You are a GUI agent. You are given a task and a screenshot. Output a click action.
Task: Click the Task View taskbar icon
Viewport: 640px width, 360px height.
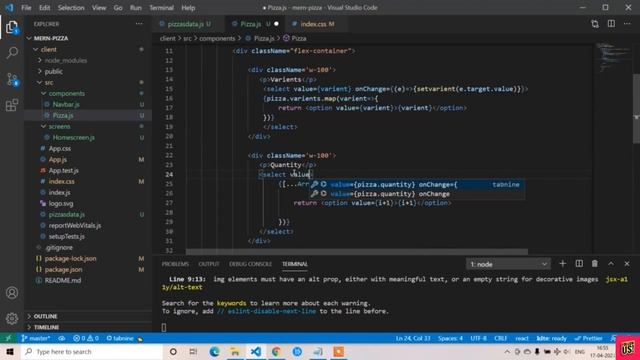(193, 351)
